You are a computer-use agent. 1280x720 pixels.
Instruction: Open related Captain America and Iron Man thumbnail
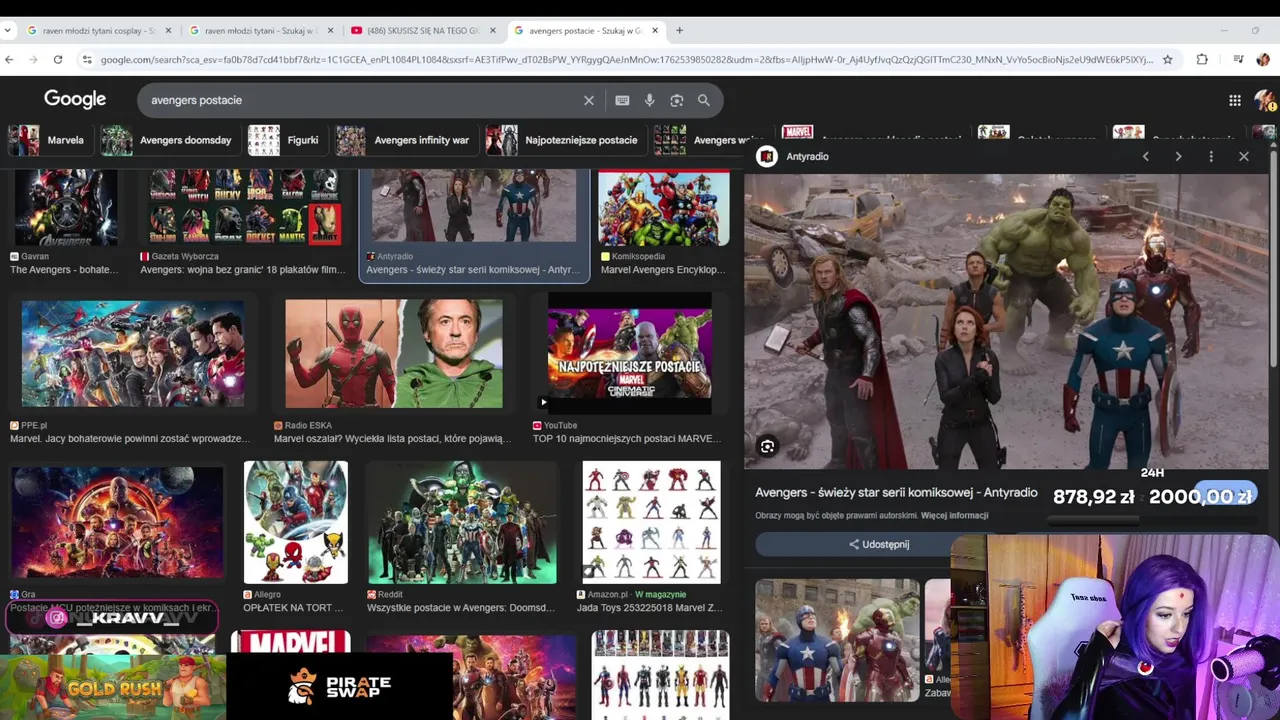[x=837, y=640]
